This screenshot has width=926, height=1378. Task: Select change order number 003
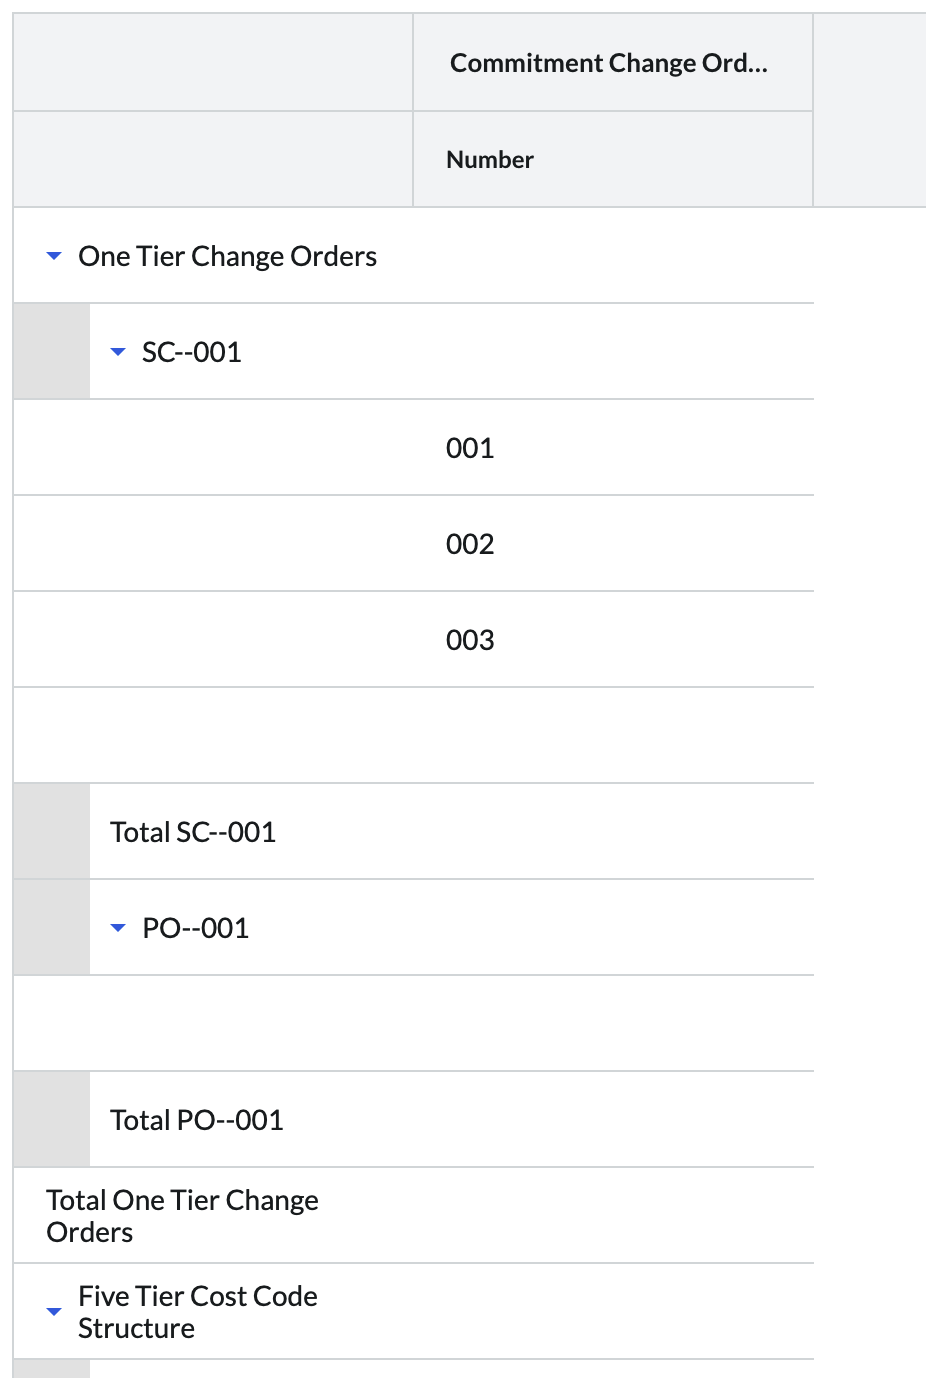[470, 640]
